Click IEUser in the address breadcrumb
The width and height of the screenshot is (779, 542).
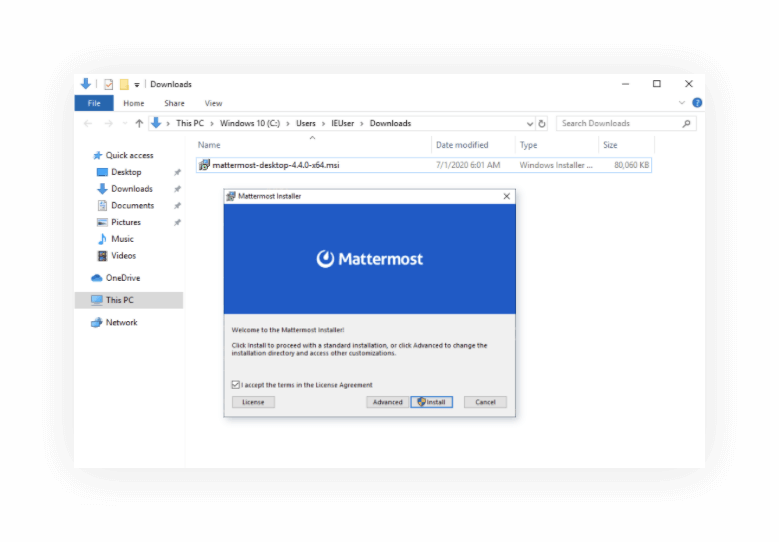(x=342, y=123)
